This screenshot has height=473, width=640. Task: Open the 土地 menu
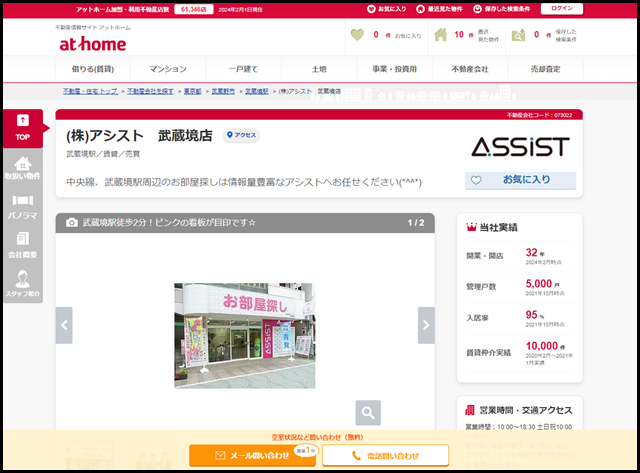319,69
